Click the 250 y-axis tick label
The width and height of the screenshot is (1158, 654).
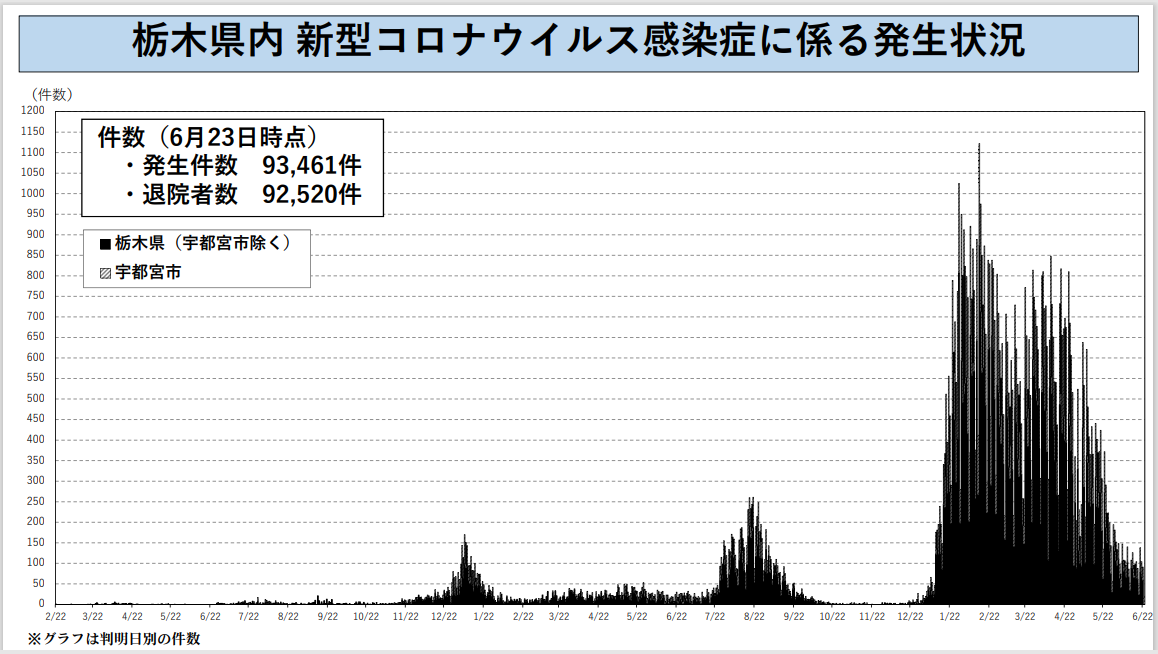(x=36, y=501)
